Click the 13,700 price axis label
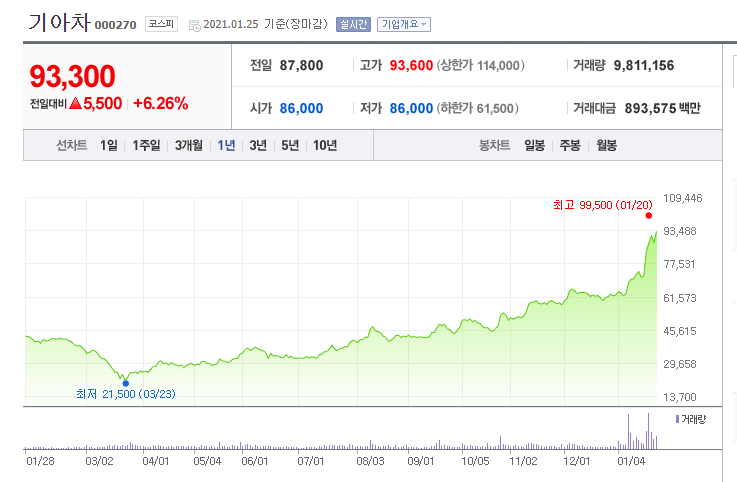 [680, 397]
